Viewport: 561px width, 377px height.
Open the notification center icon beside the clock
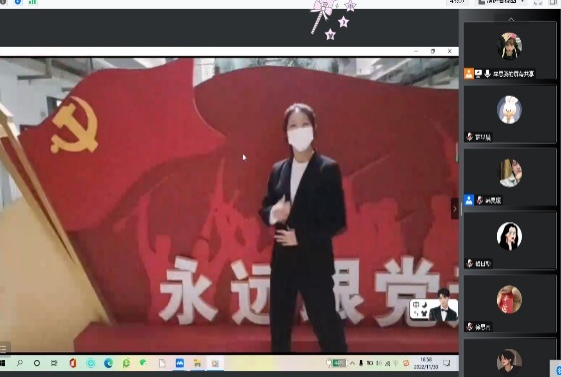click(x=447, y=363)
